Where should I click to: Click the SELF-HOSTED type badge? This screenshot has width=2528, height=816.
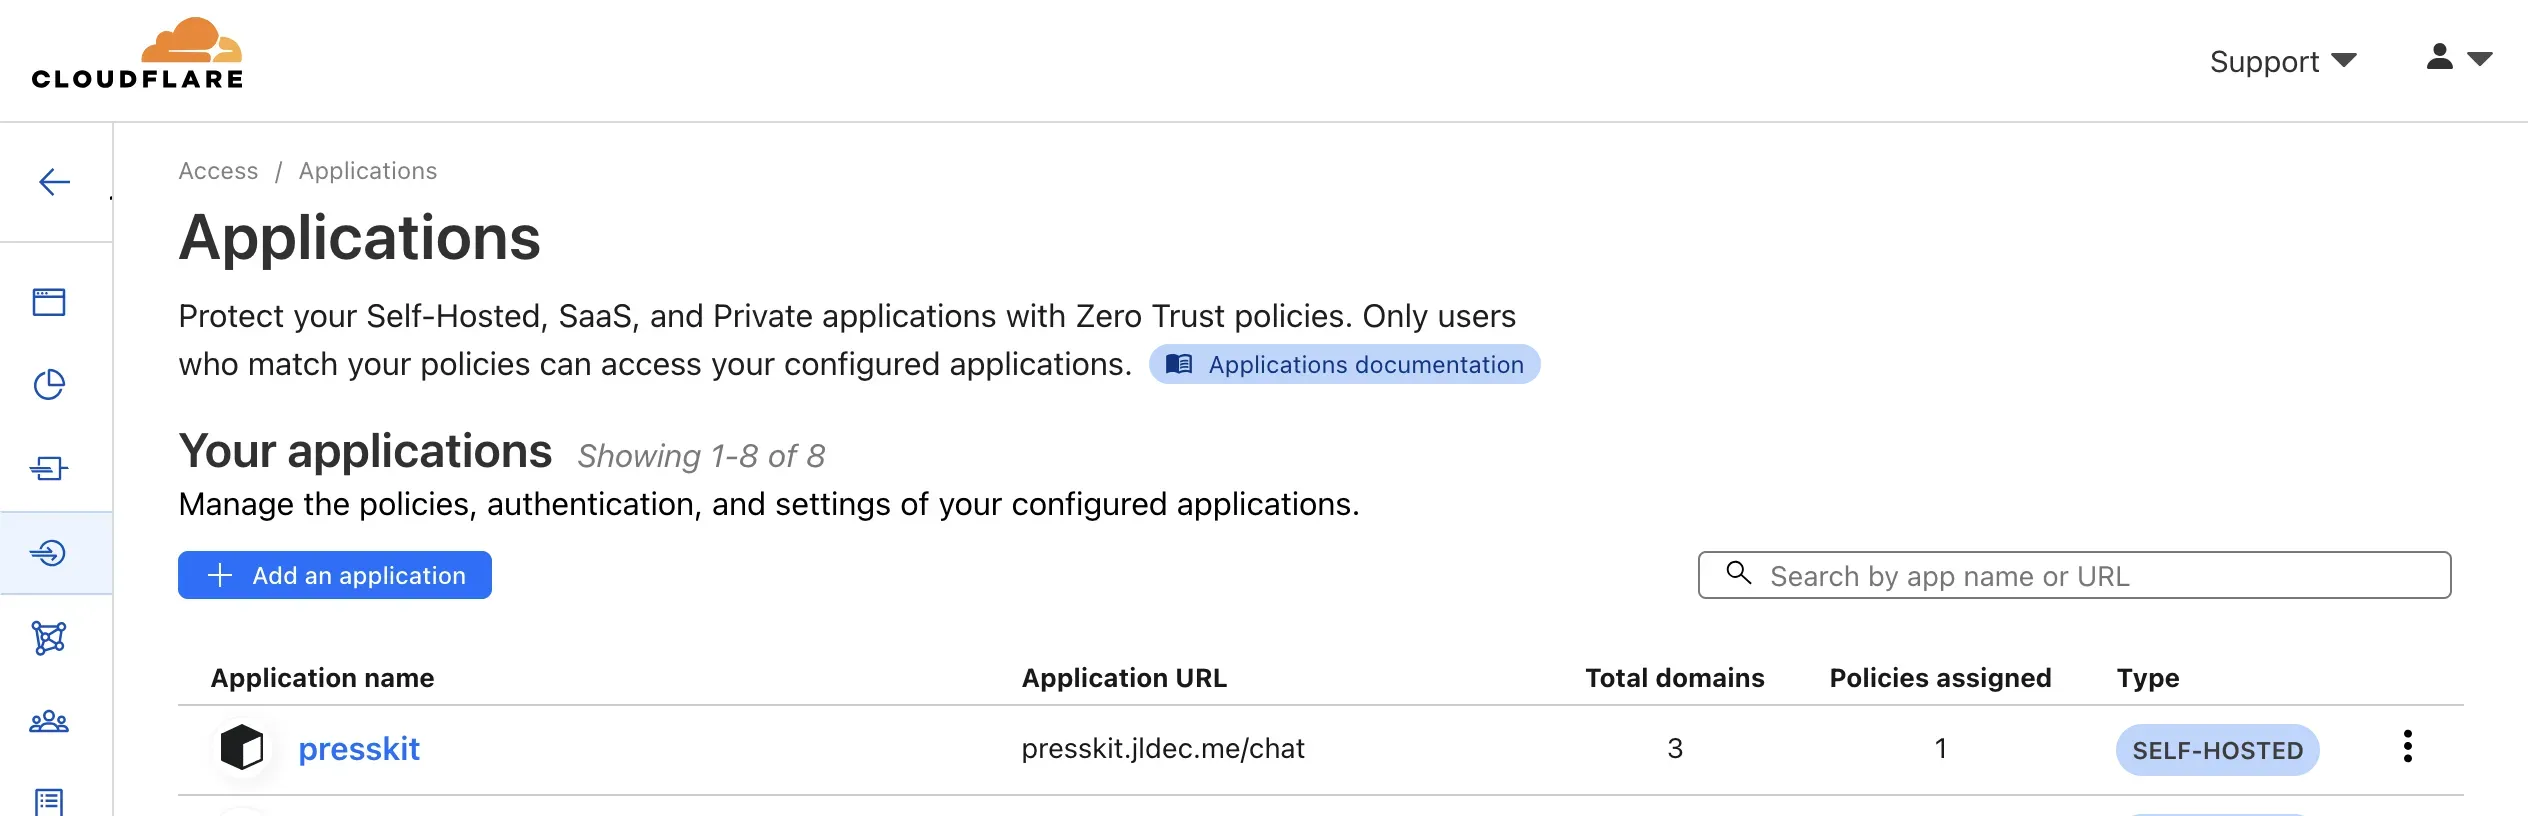tap(2217, 750)
